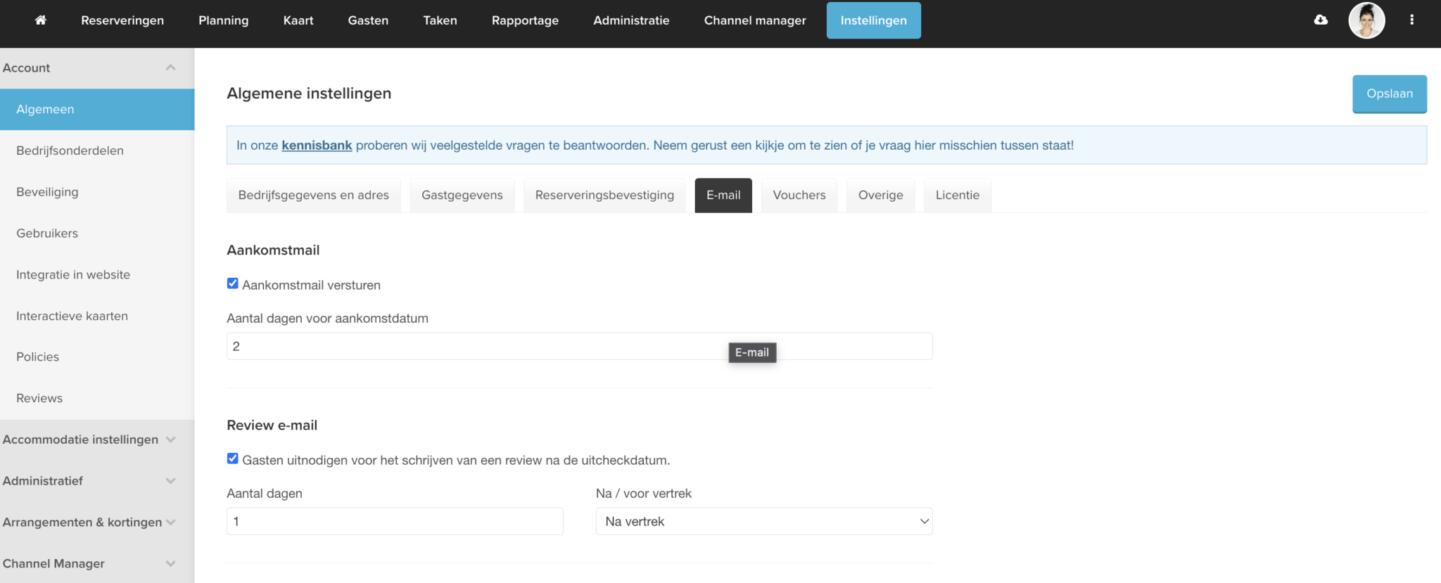
Task: Select the Licentie tab
Action: 957,195
